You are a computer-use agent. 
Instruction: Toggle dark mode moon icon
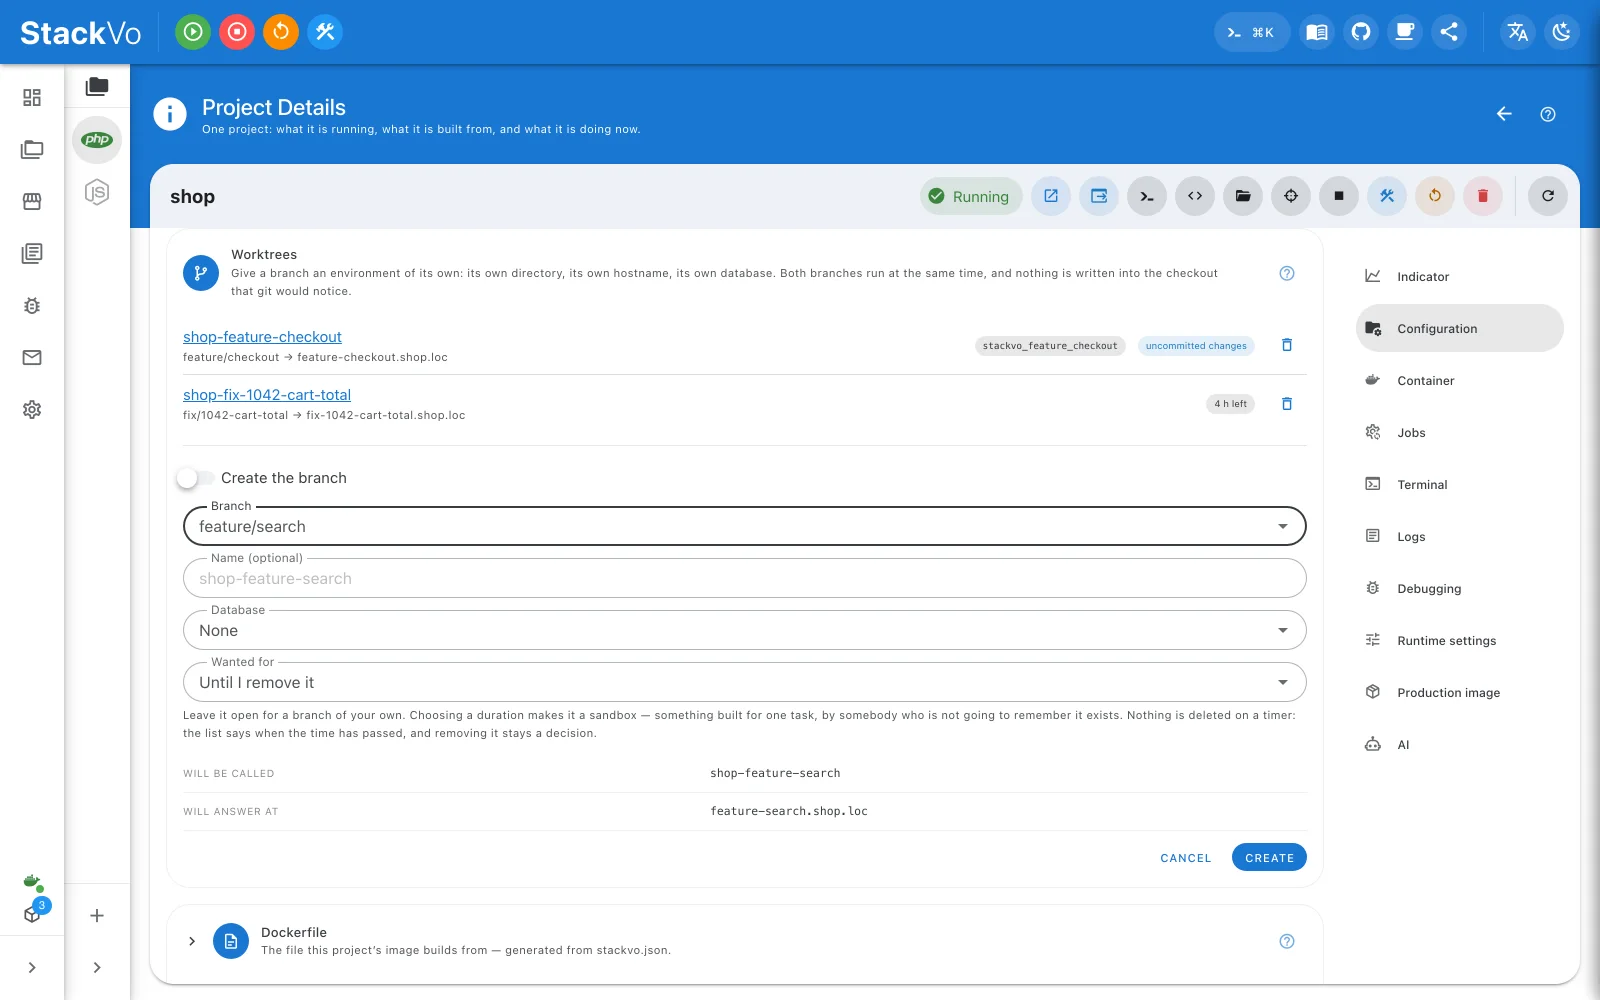click(1562, 32)
